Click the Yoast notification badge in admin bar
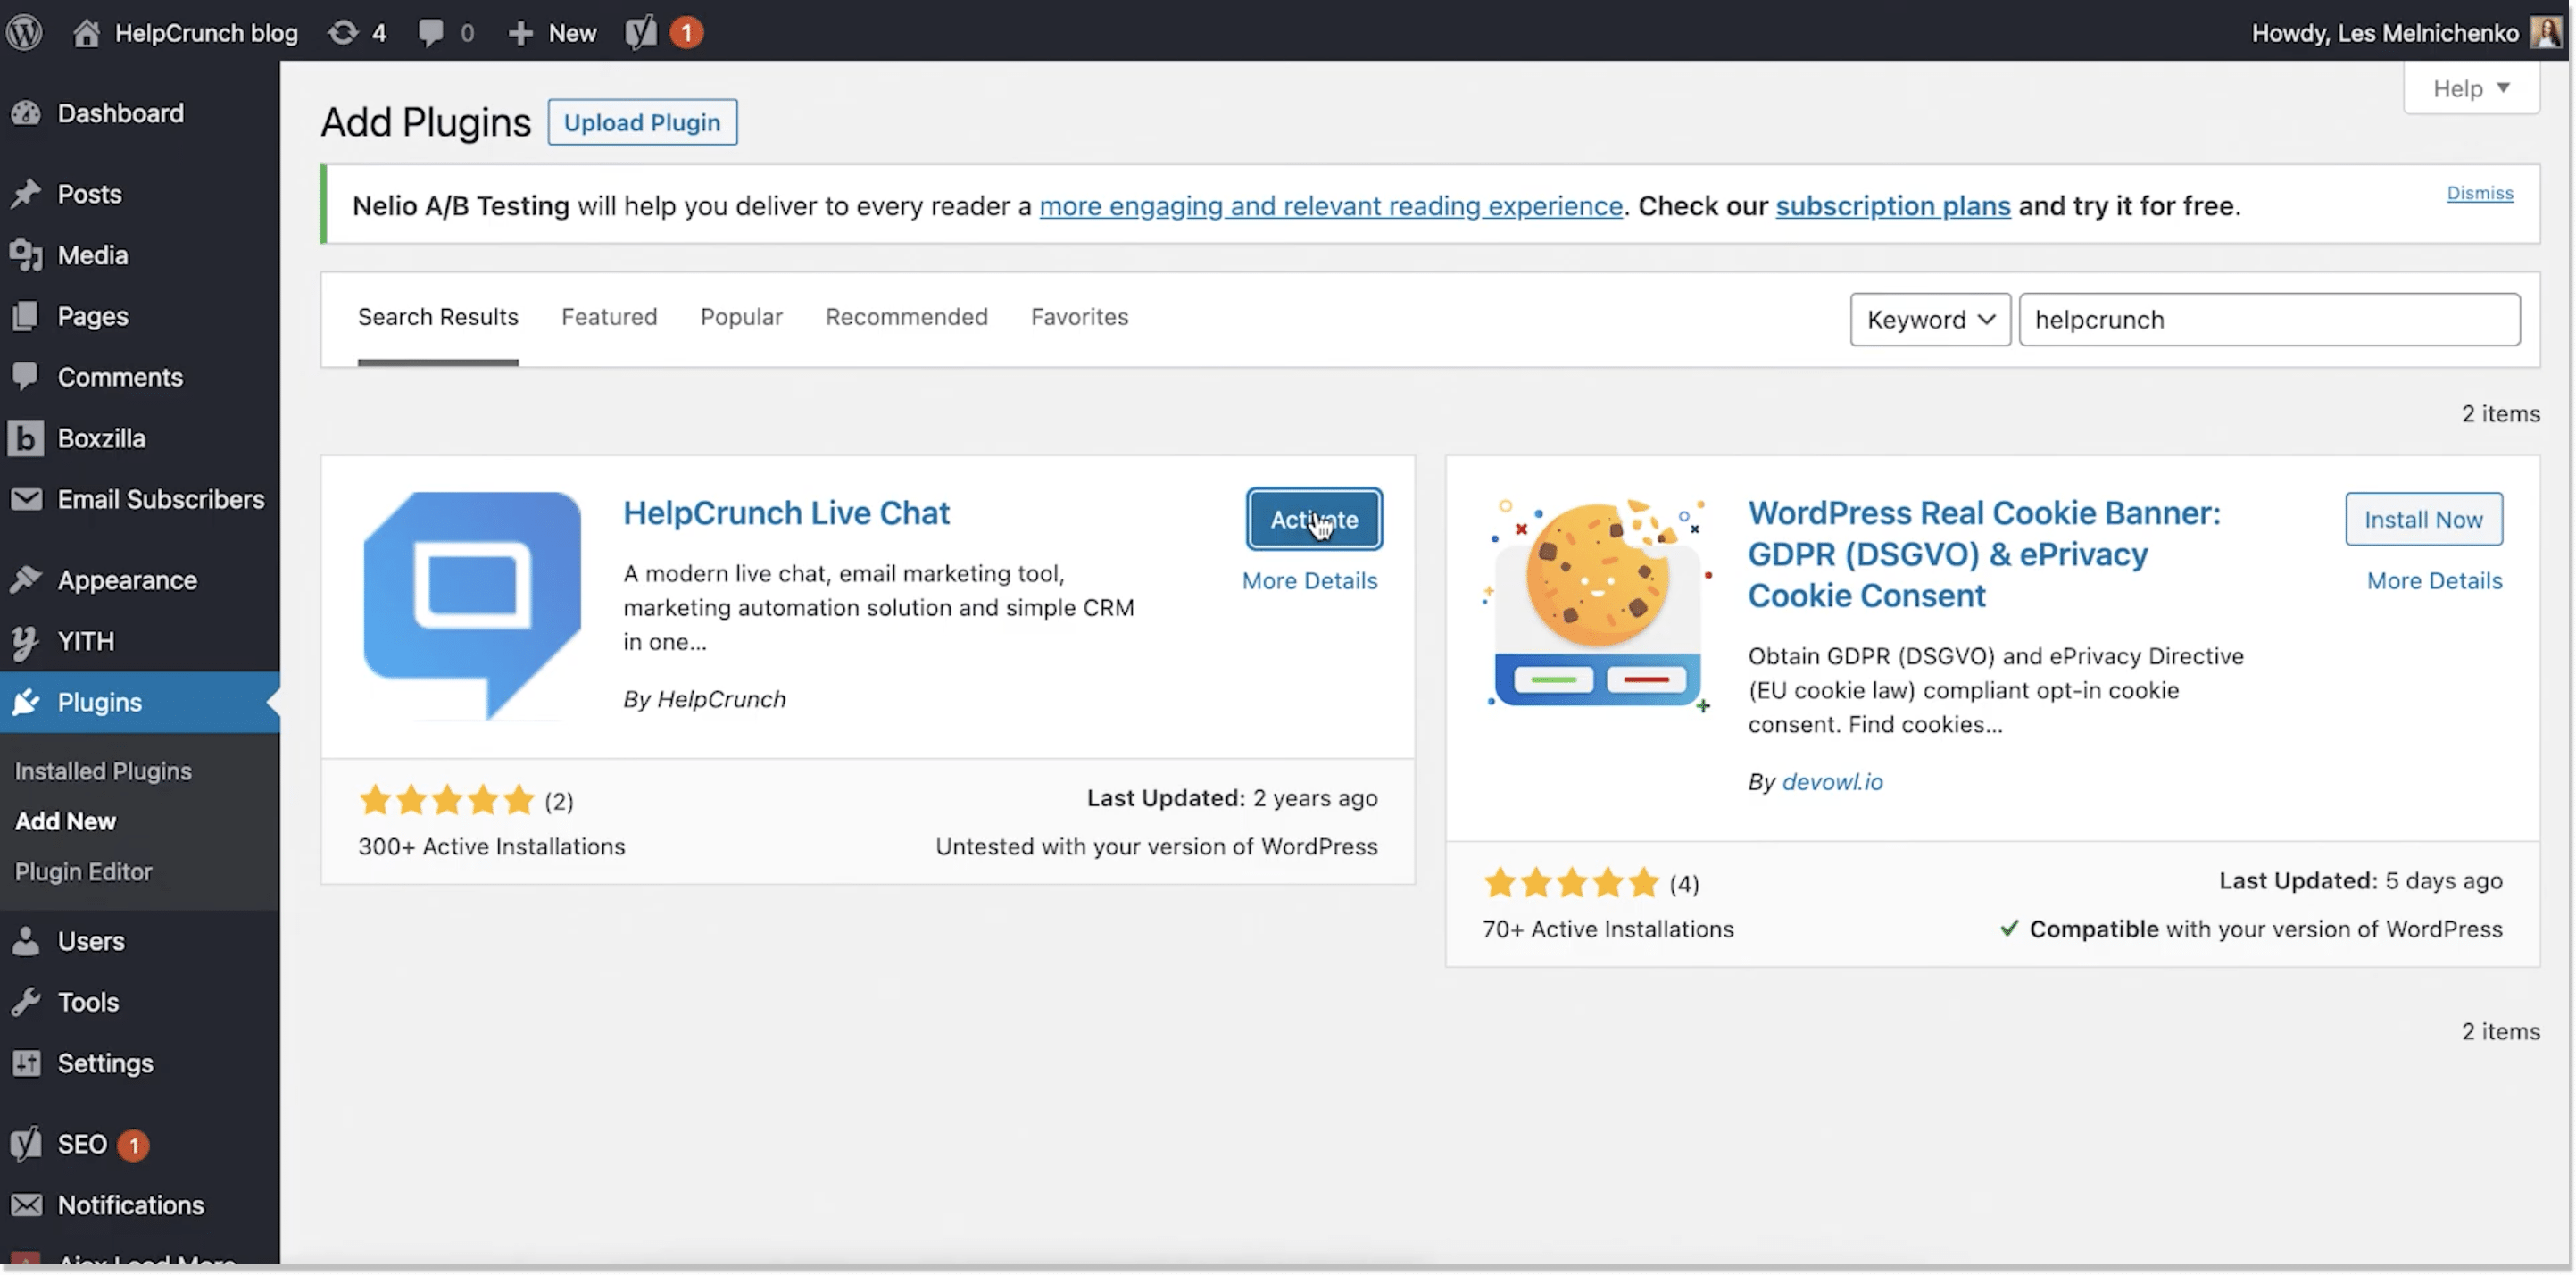 pyautogui.click(x=686, y=33)
